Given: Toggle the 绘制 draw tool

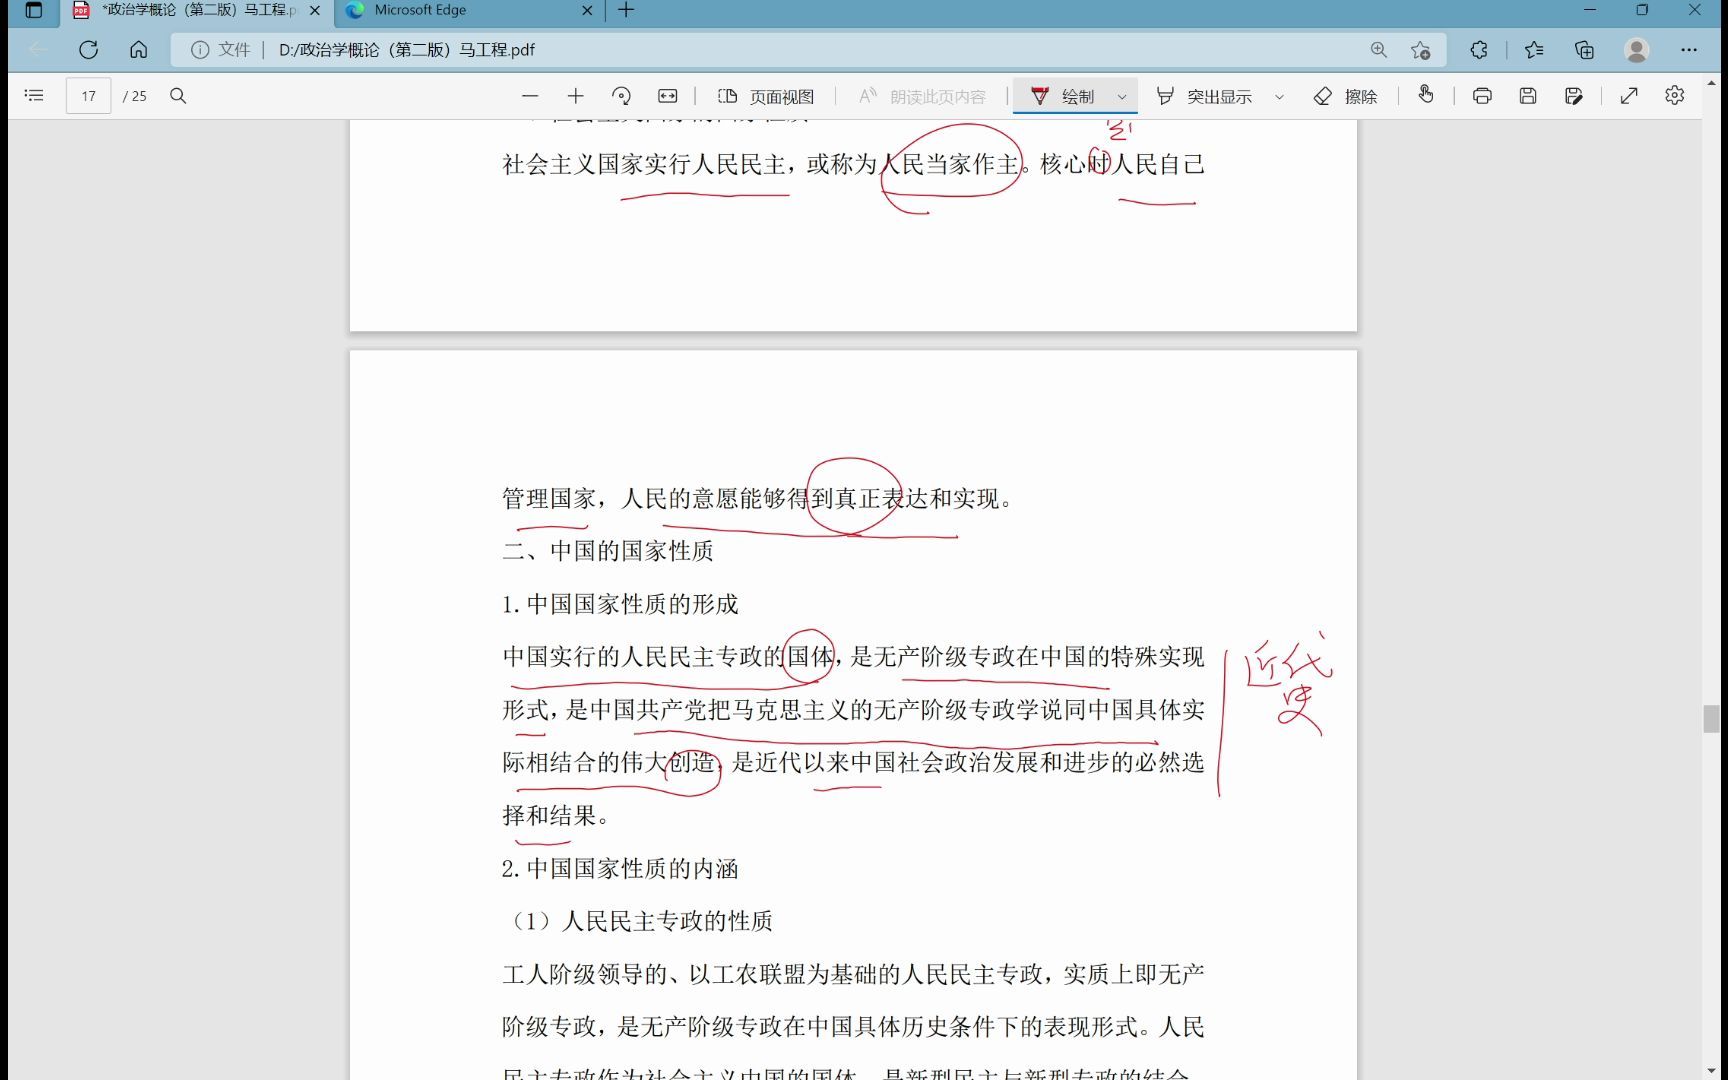Looking at the screenshot, I should (x=1062, y=96).
